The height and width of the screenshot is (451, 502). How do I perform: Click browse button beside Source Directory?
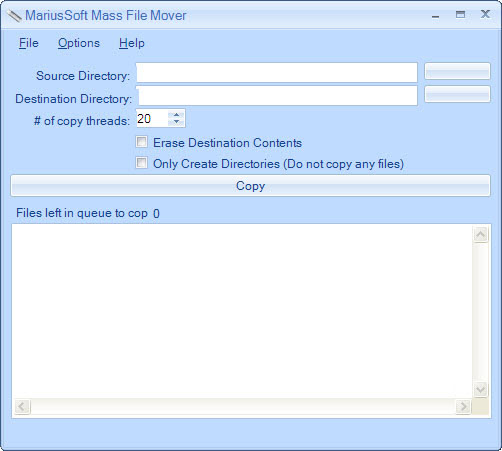coord(457,71)
